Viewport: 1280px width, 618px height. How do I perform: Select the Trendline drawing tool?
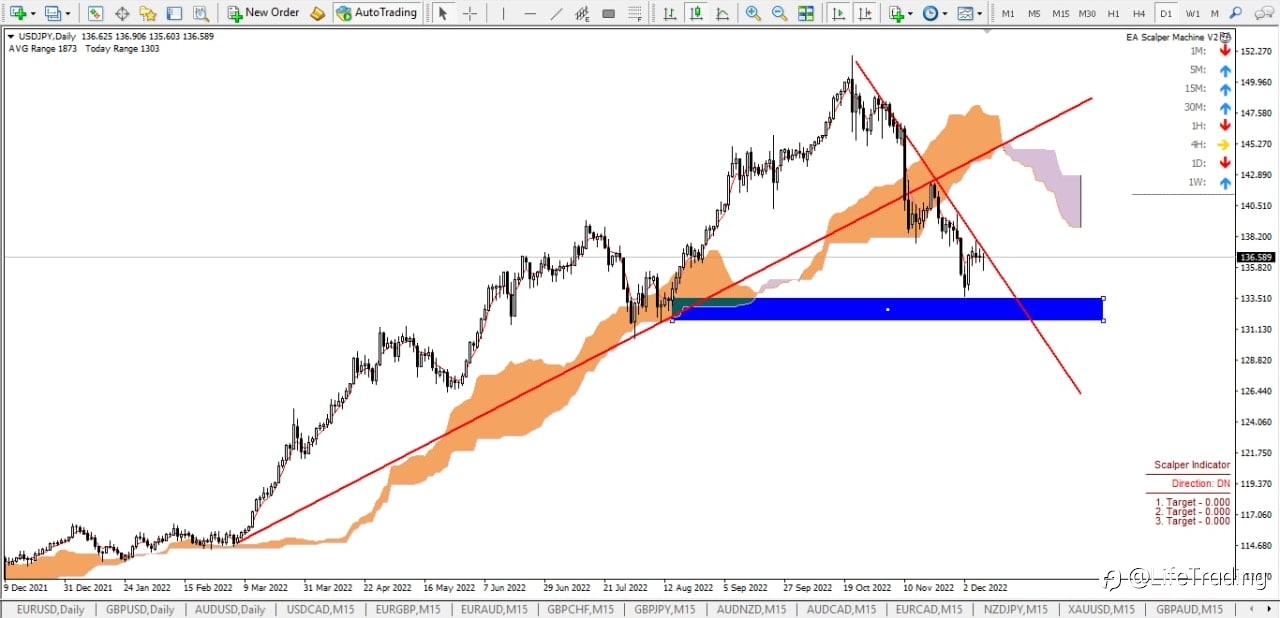pos(556,13)
